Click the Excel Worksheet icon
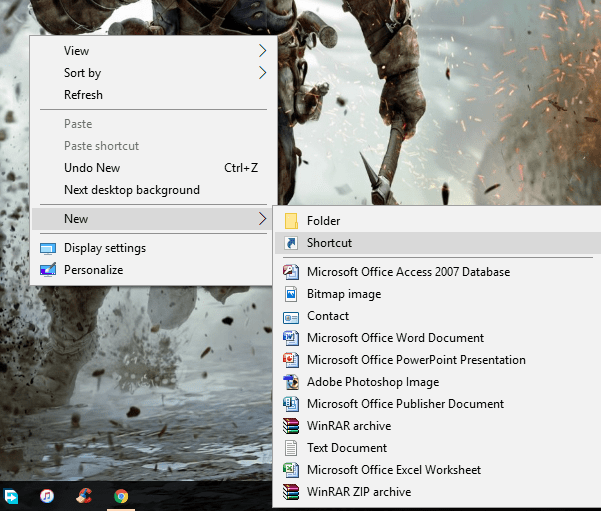The height and width of the screenshot is (511, 601). (x=291, y=470)
